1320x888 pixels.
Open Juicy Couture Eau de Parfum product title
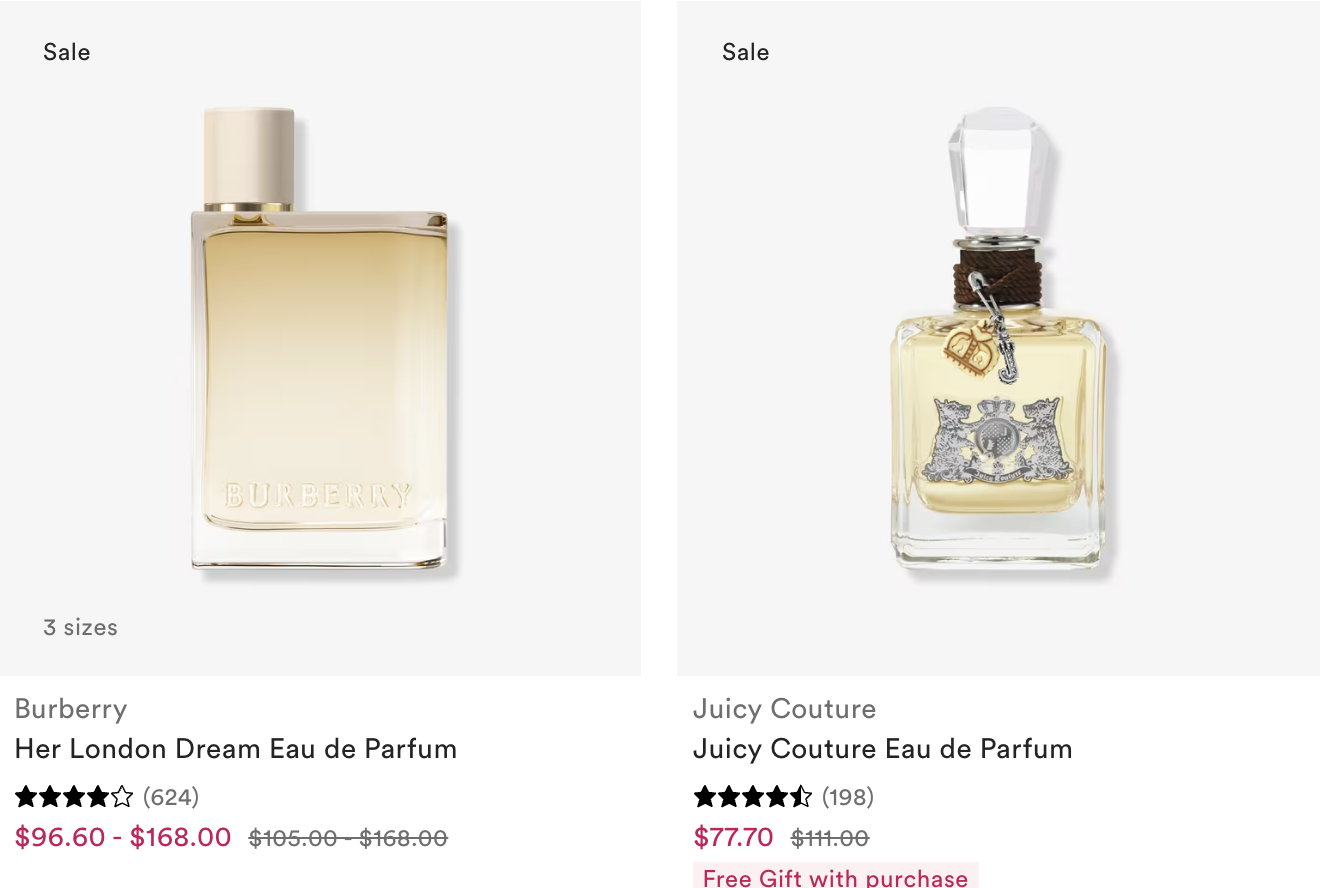883,749
